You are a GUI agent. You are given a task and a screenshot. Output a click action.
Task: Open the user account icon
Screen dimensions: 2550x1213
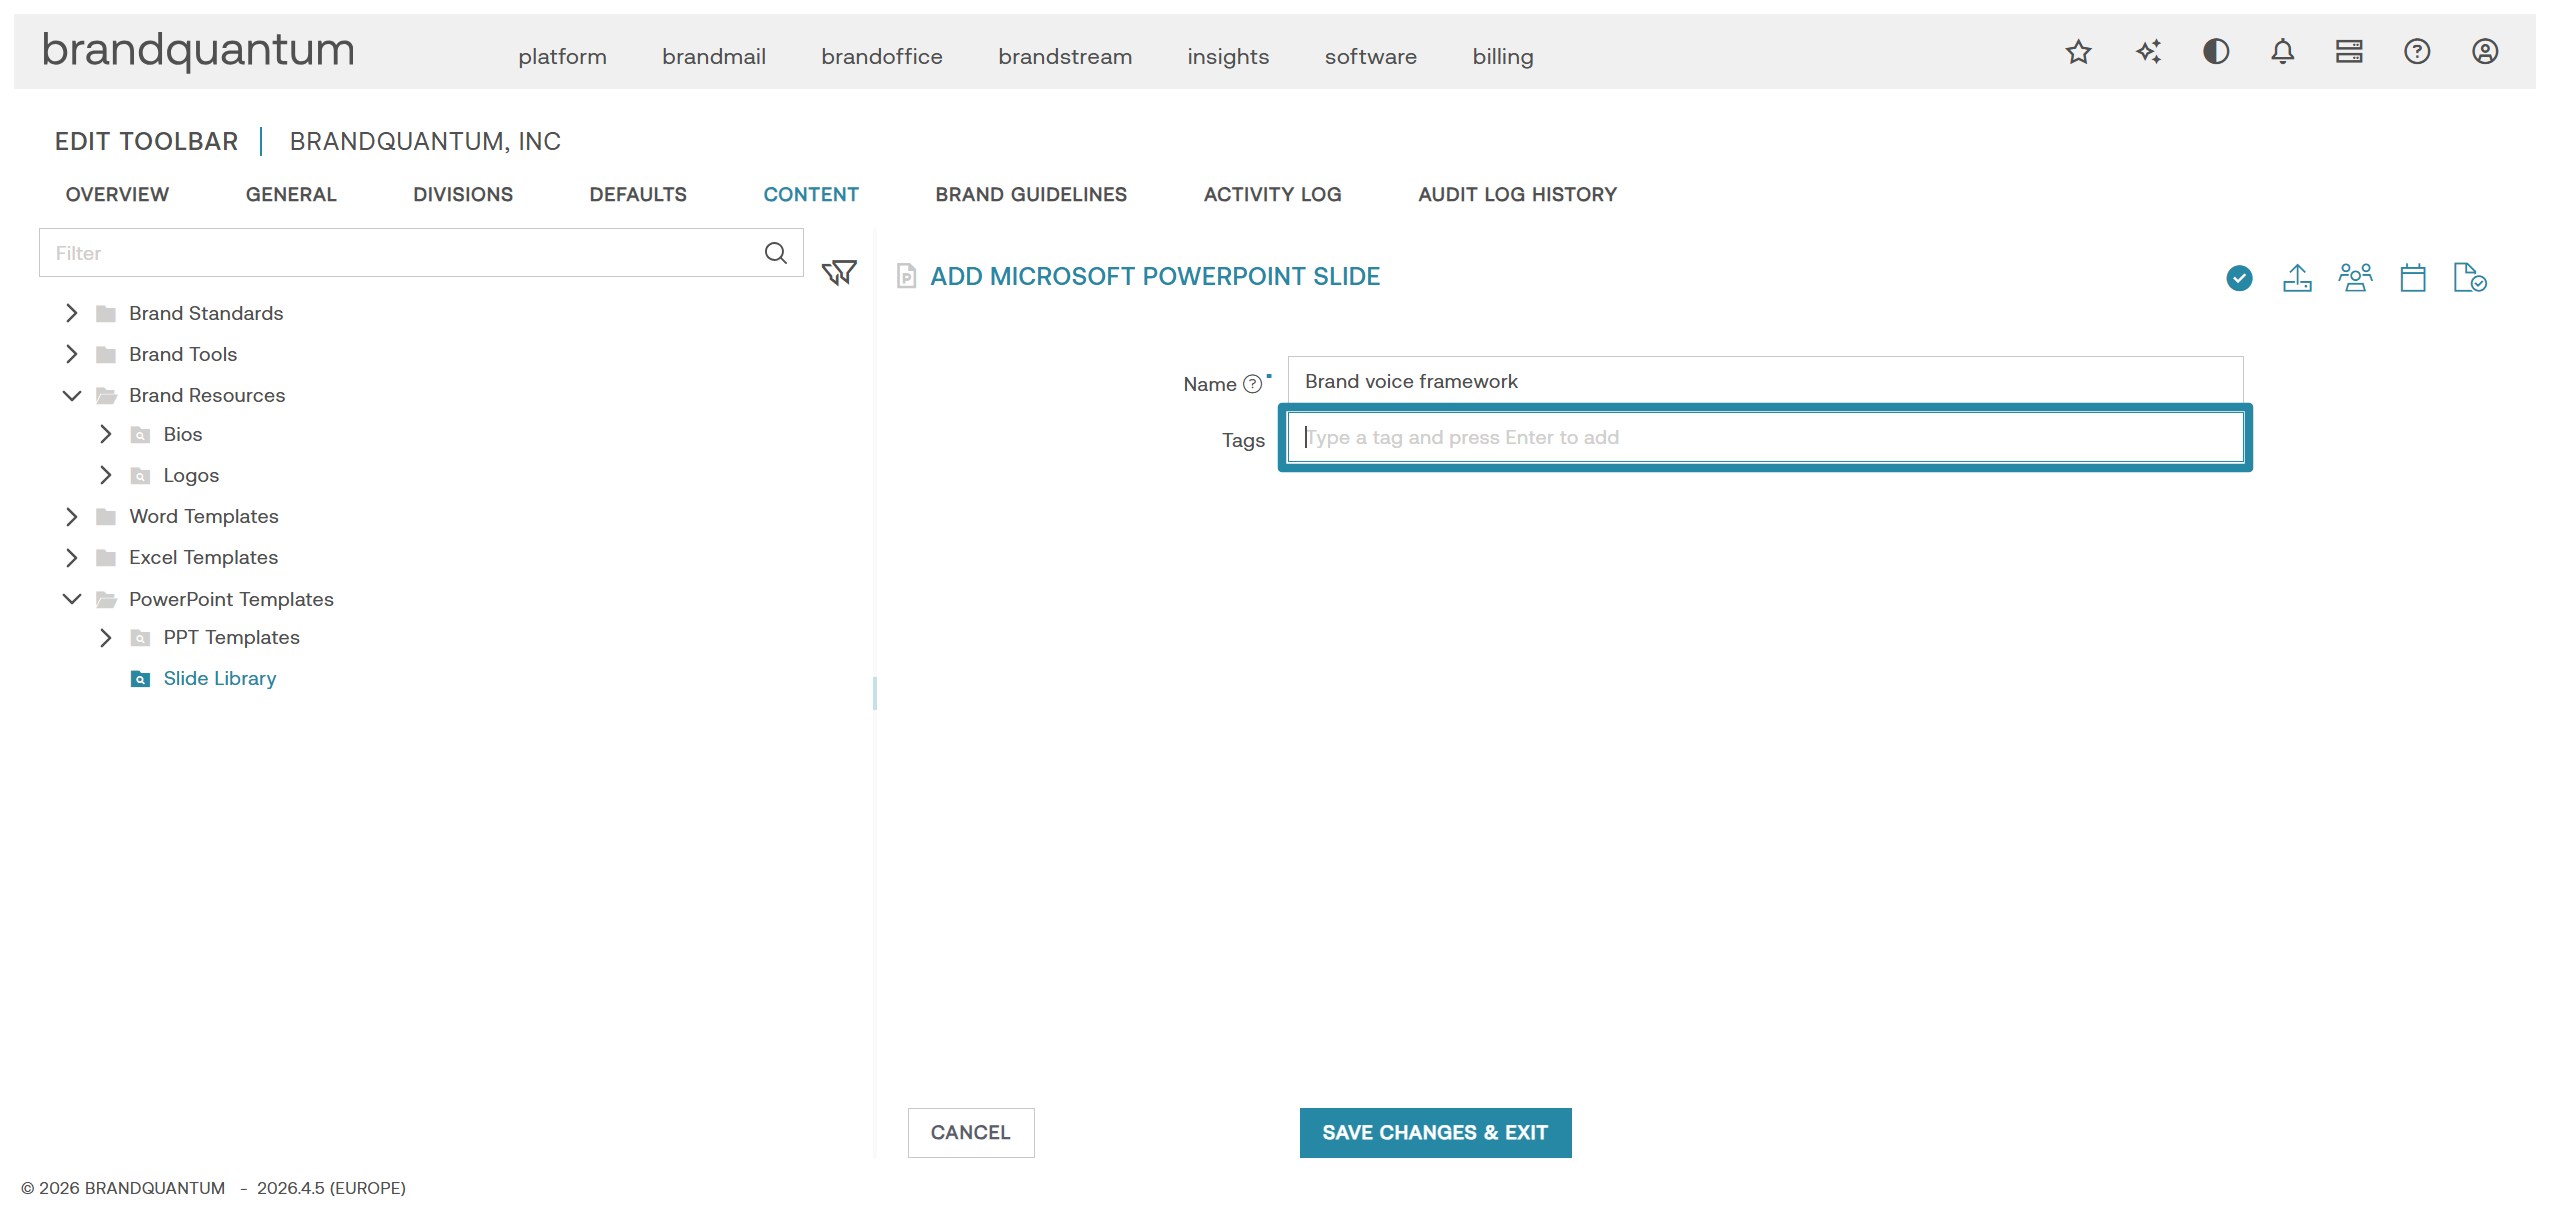tap(2485, 52)
